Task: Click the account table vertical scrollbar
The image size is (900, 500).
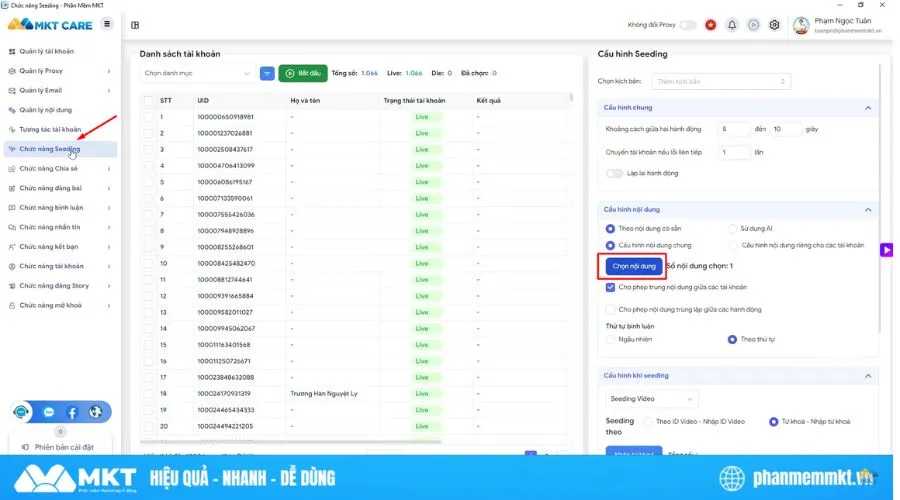Action: click(x=571, y=98)
